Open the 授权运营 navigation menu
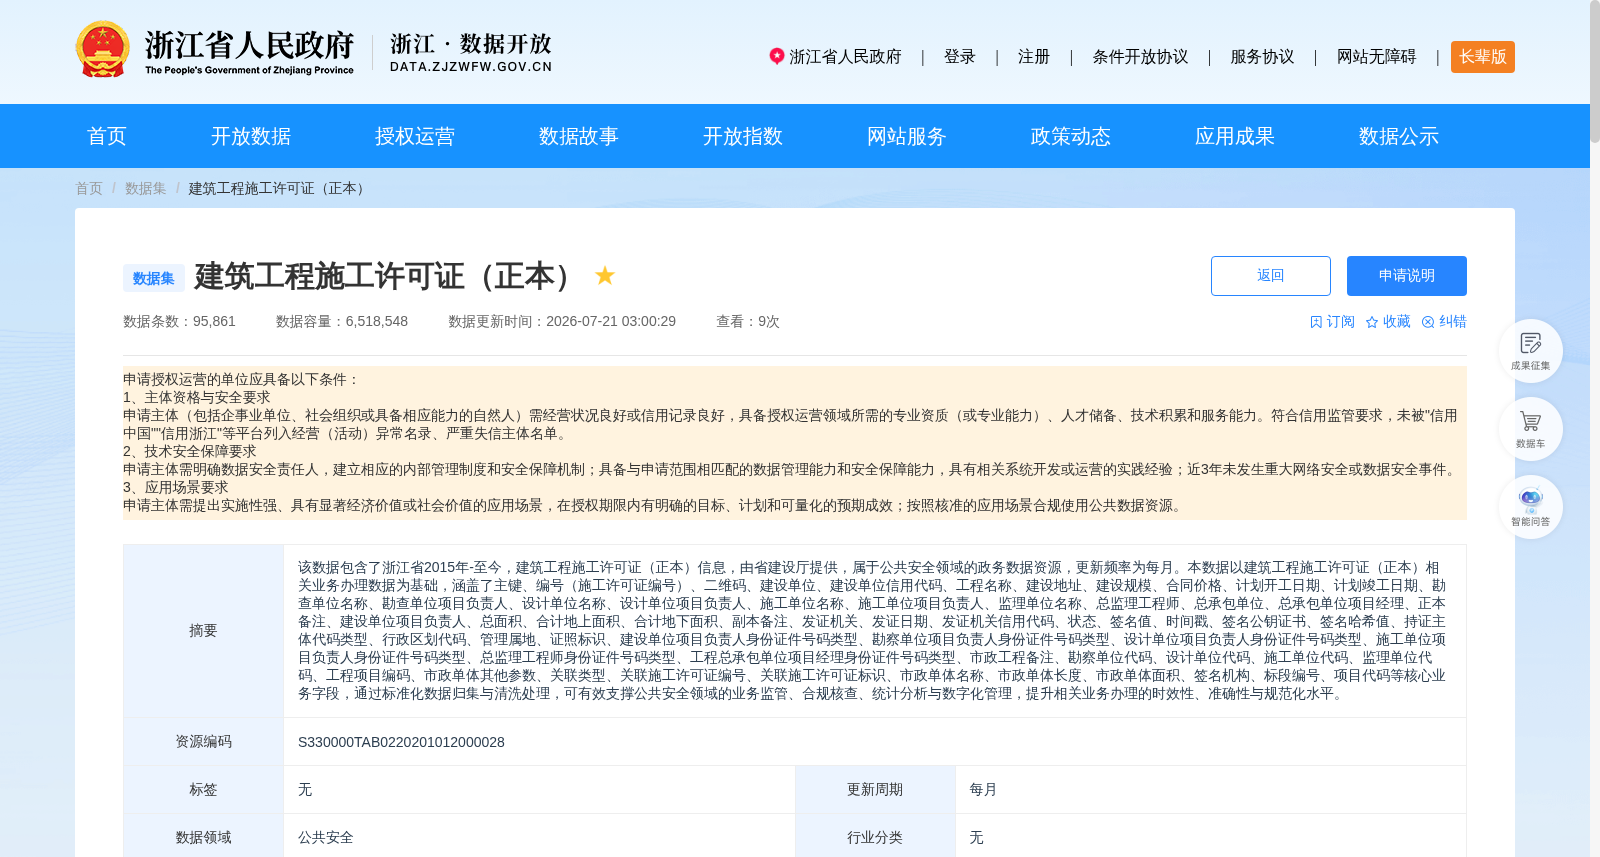The width and height of the screenshot is (1600, 857). [x=415, y=136]
